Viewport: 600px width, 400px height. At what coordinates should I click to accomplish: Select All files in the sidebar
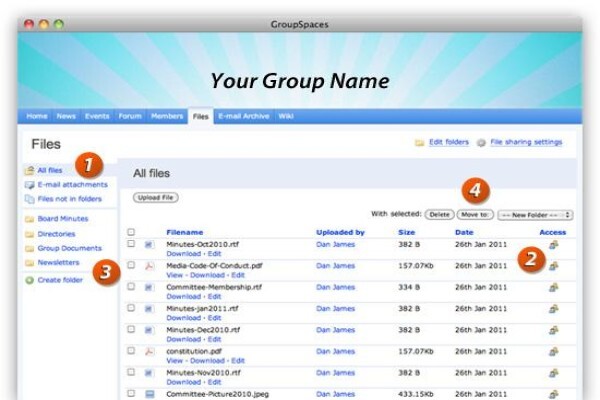click(50, 170)
